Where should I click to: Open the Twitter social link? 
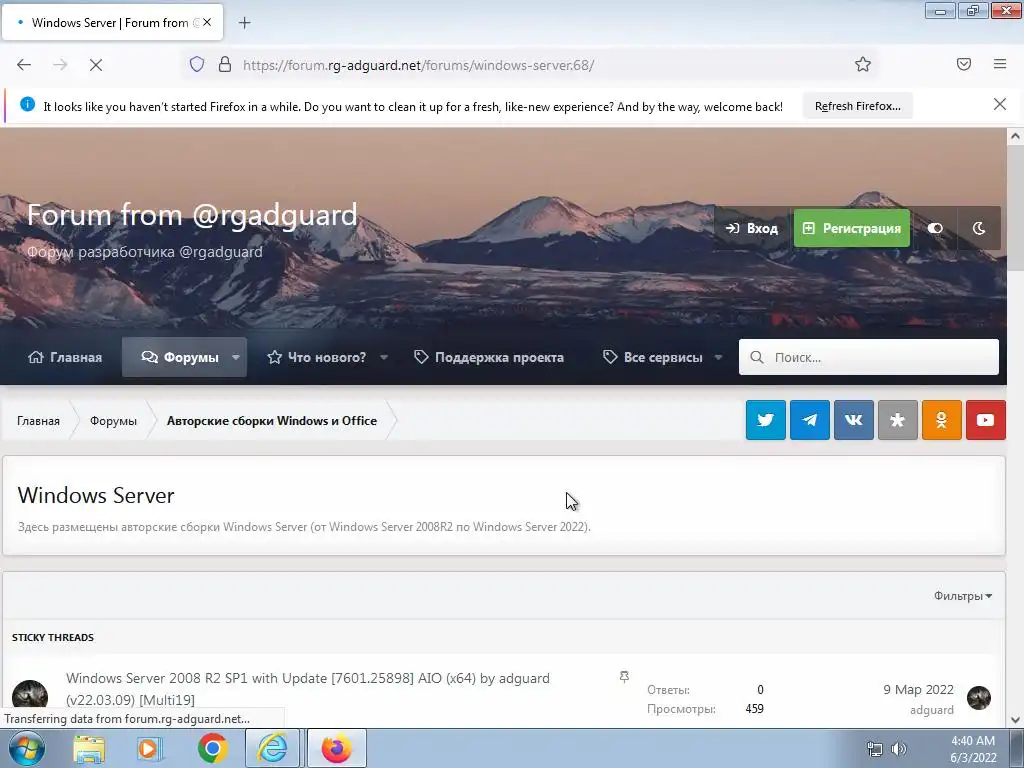click(765, 420)
